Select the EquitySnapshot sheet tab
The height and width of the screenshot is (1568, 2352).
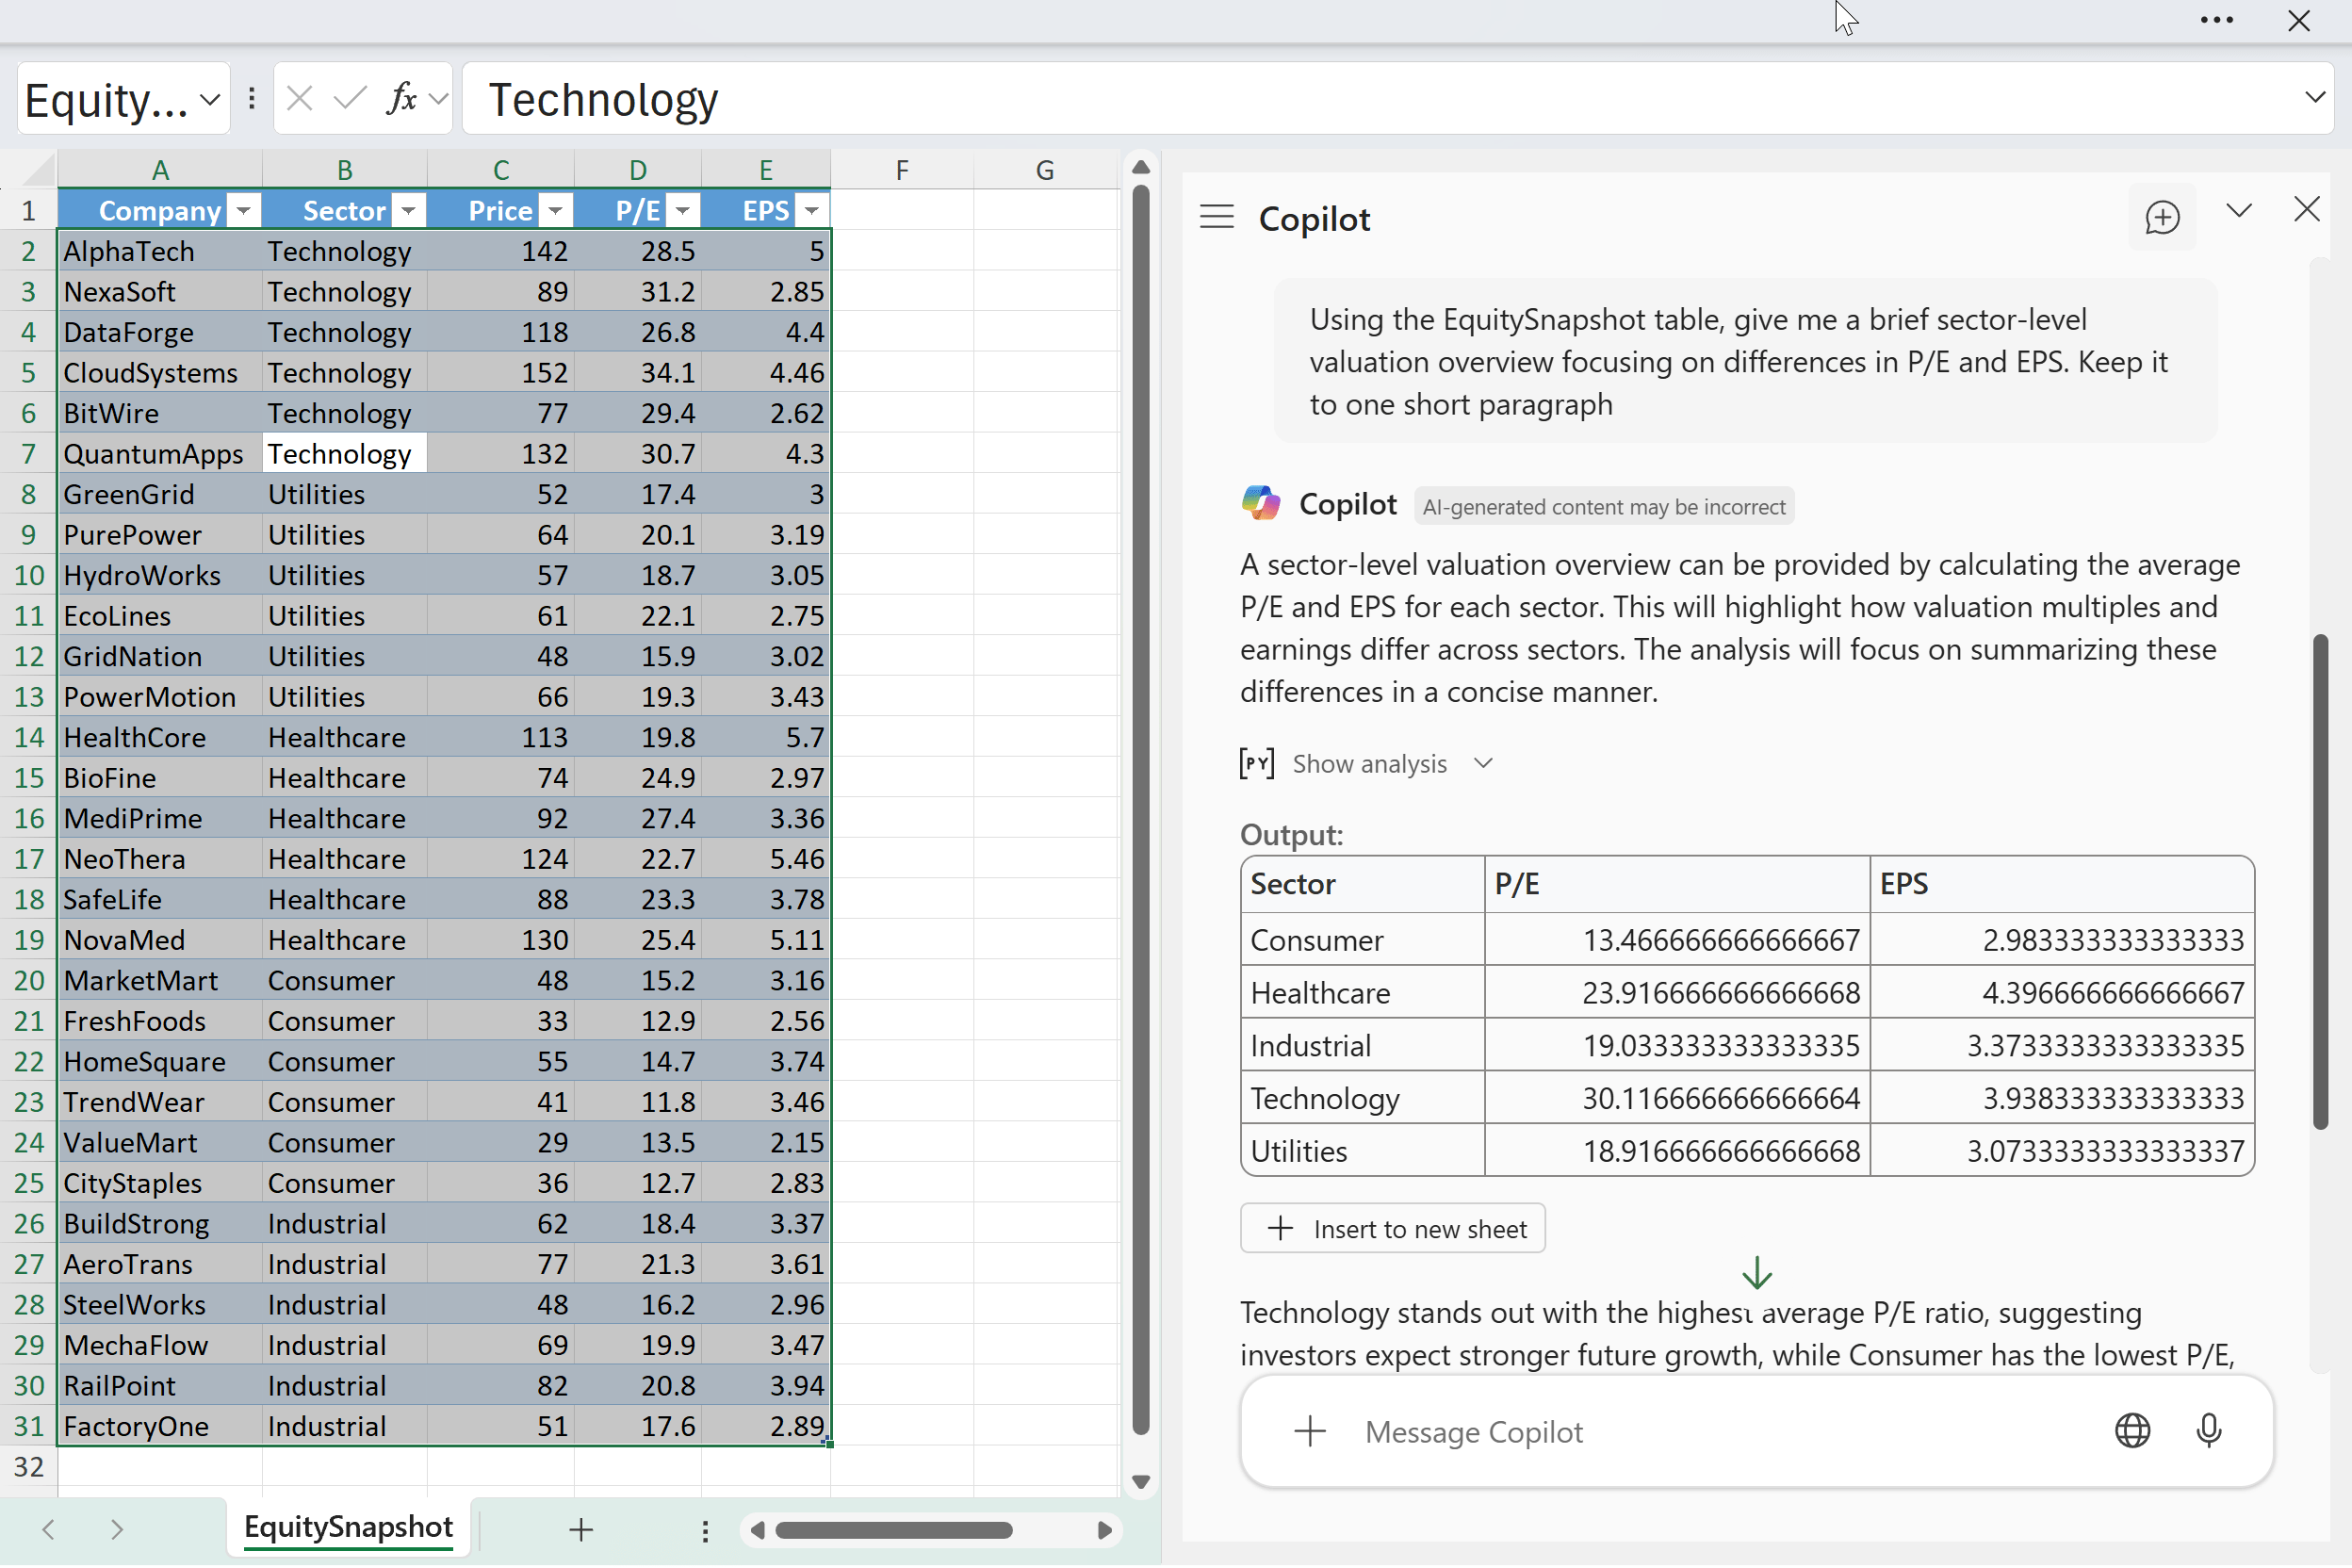[348, 1527]
